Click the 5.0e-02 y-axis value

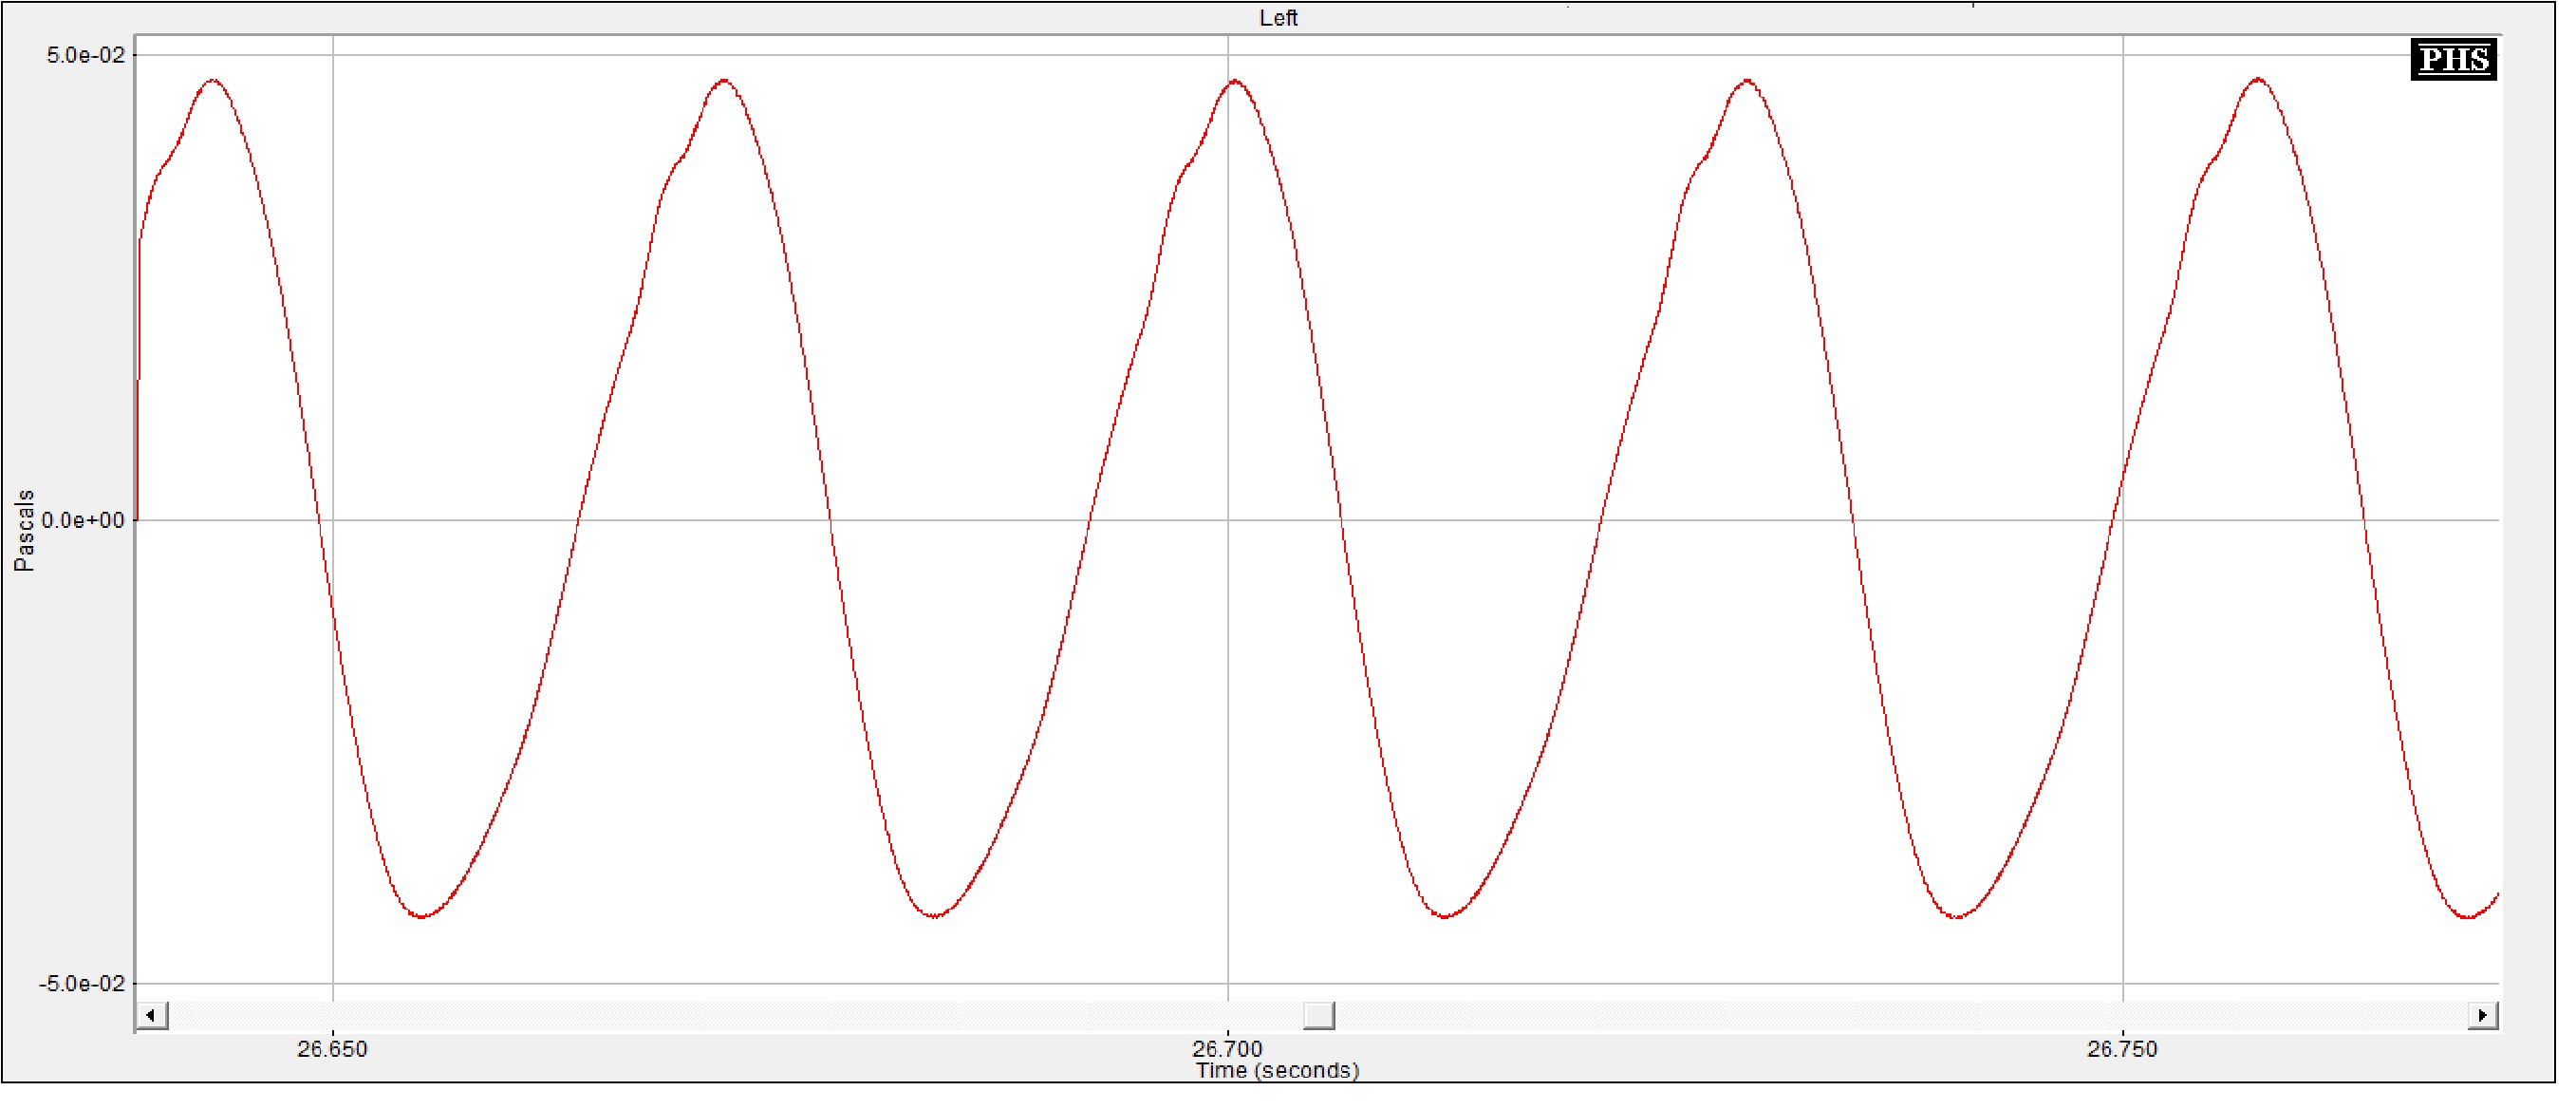click(86, 55)
